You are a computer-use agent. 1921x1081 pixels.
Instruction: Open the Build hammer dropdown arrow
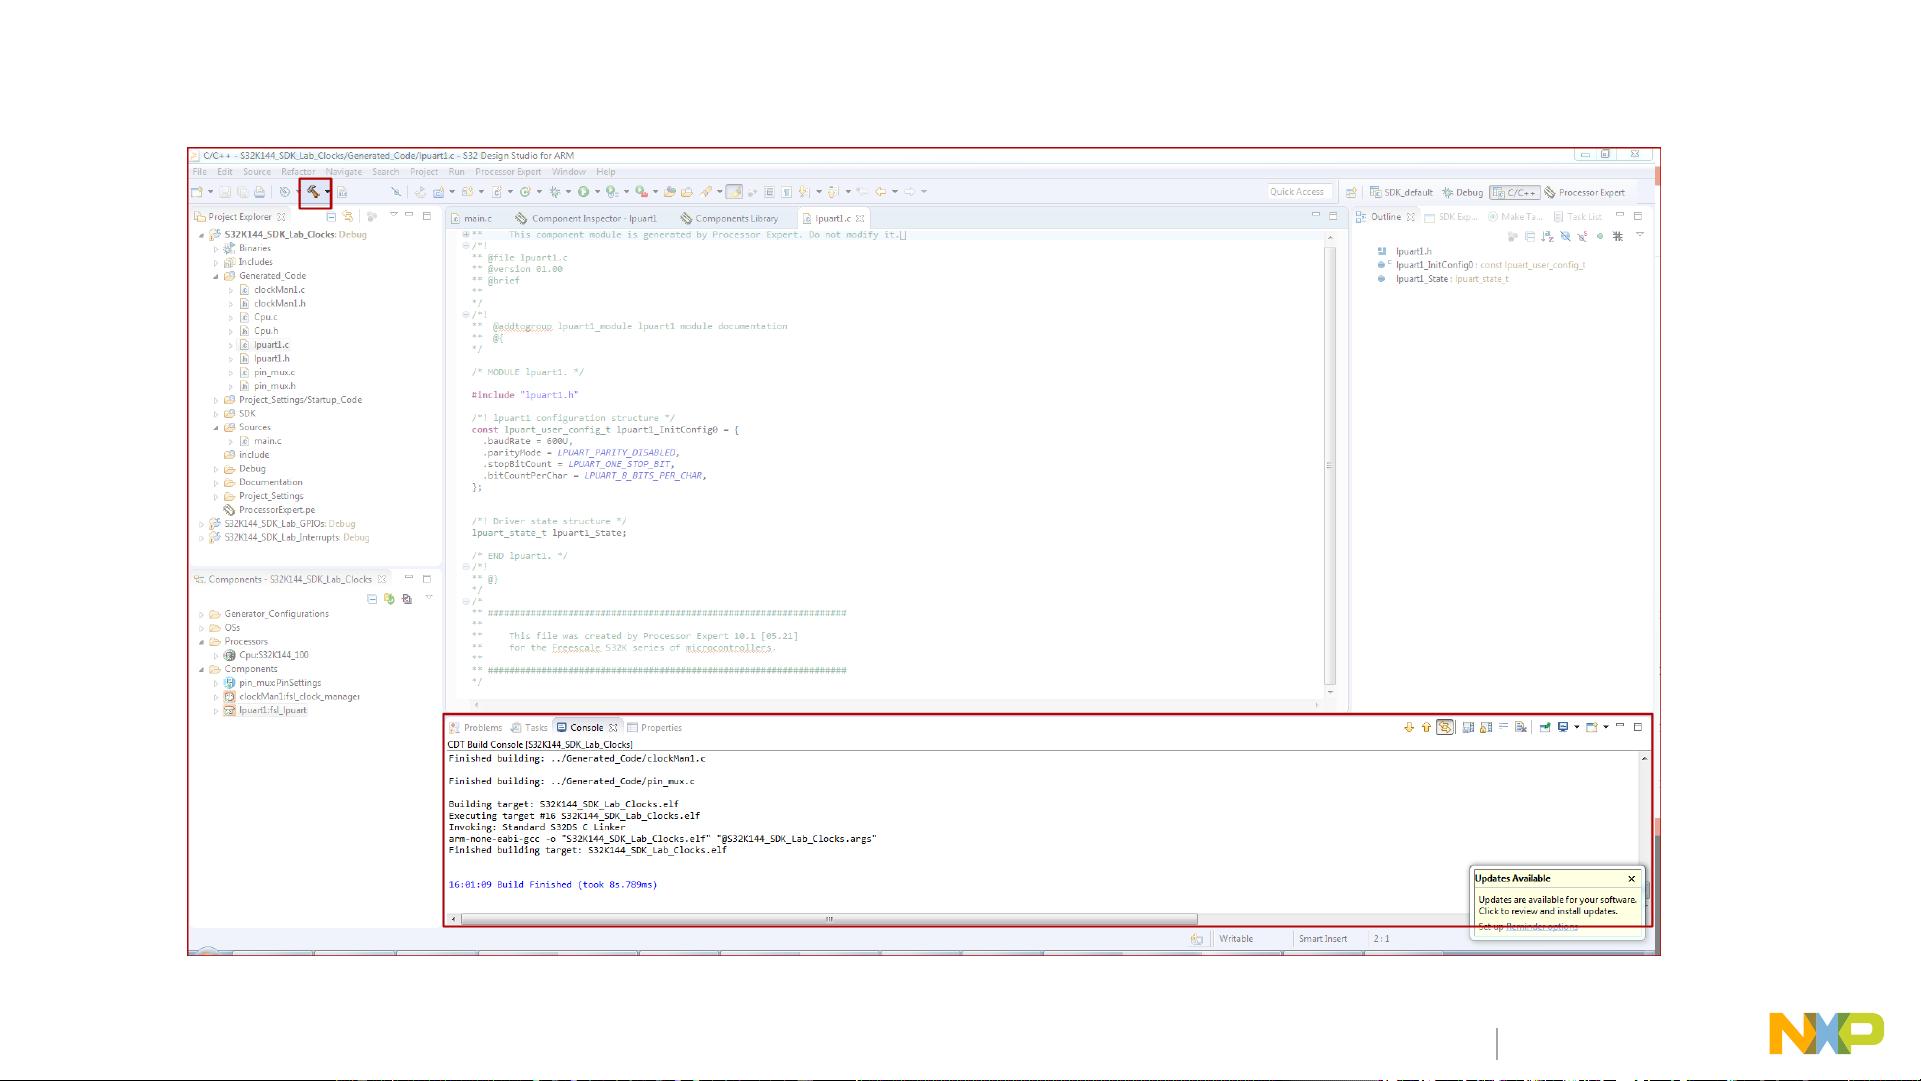[328, 192]
